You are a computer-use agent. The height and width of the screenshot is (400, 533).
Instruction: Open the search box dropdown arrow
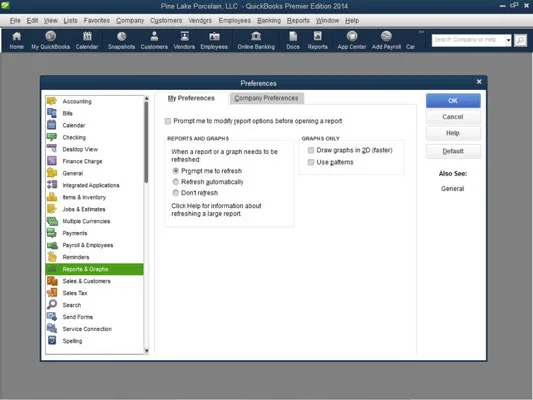coord(508,40)
